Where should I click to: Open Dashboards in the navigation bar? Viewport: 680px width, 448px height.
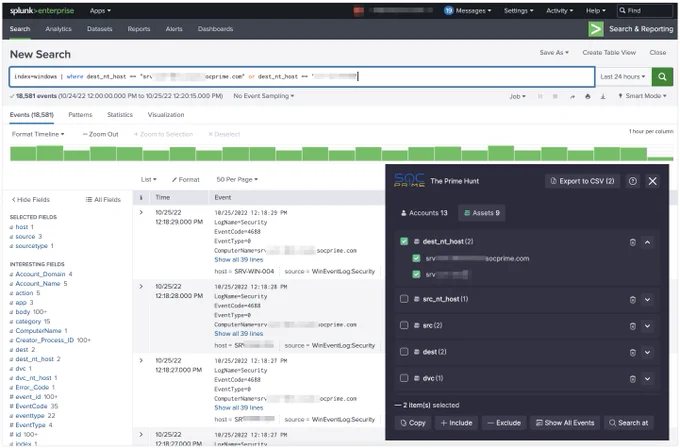tap(215, 29)
